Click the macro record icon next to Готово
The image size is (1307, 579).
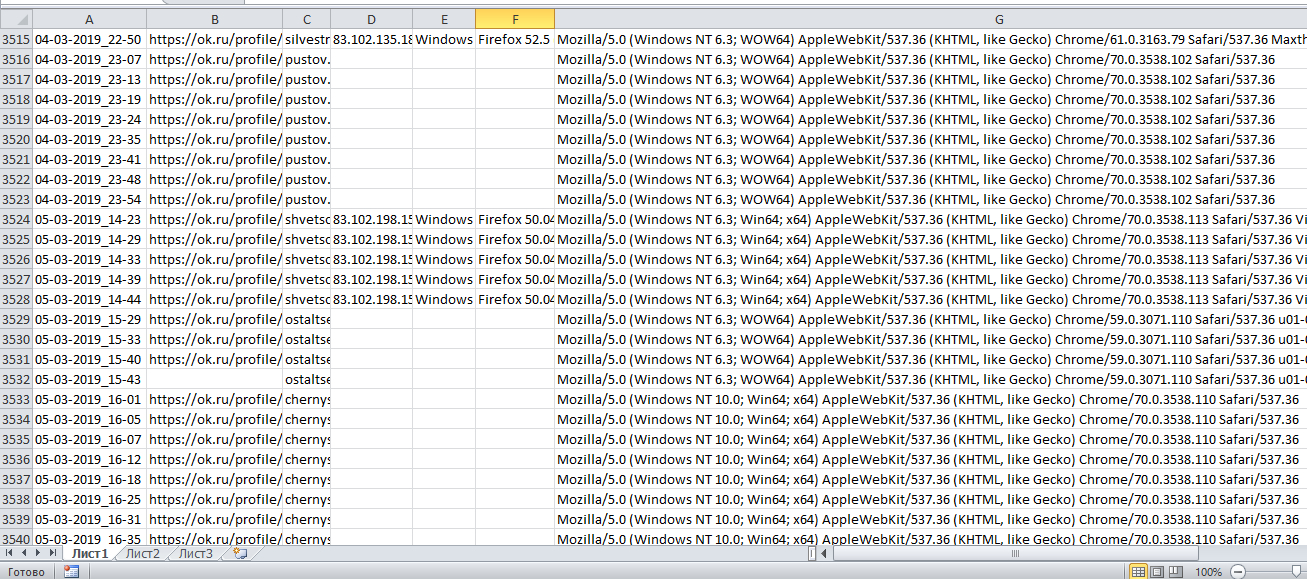[x=71, y=571]
